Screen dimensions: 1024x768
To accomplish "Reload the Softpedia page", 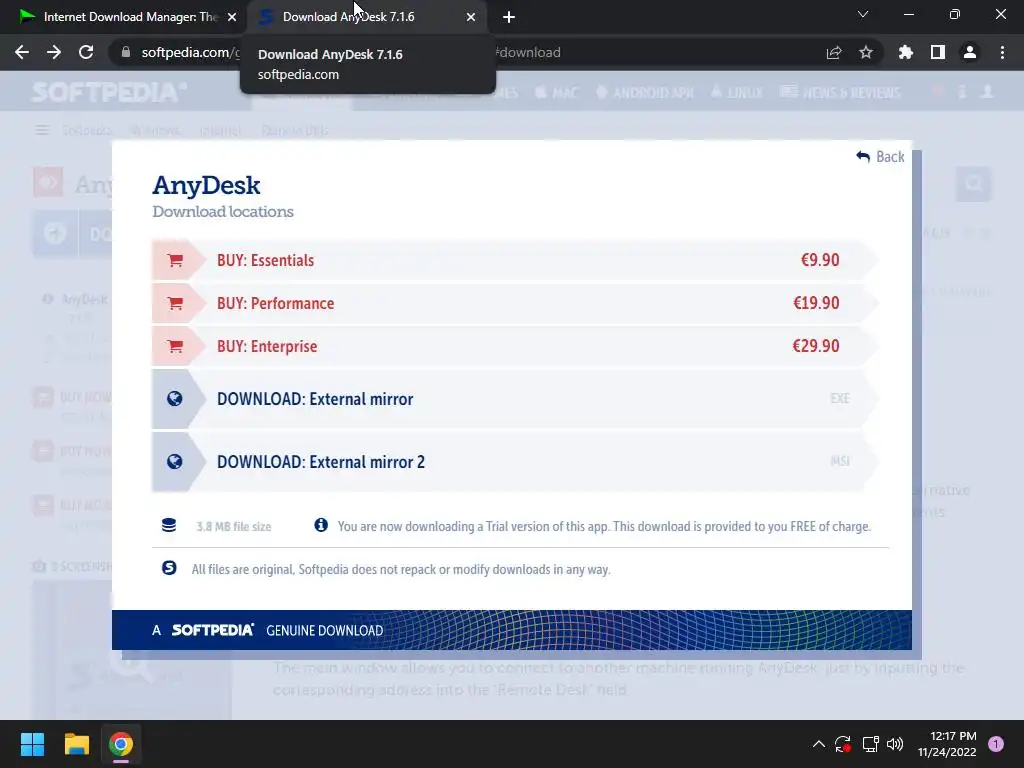I will coord(86,52).
